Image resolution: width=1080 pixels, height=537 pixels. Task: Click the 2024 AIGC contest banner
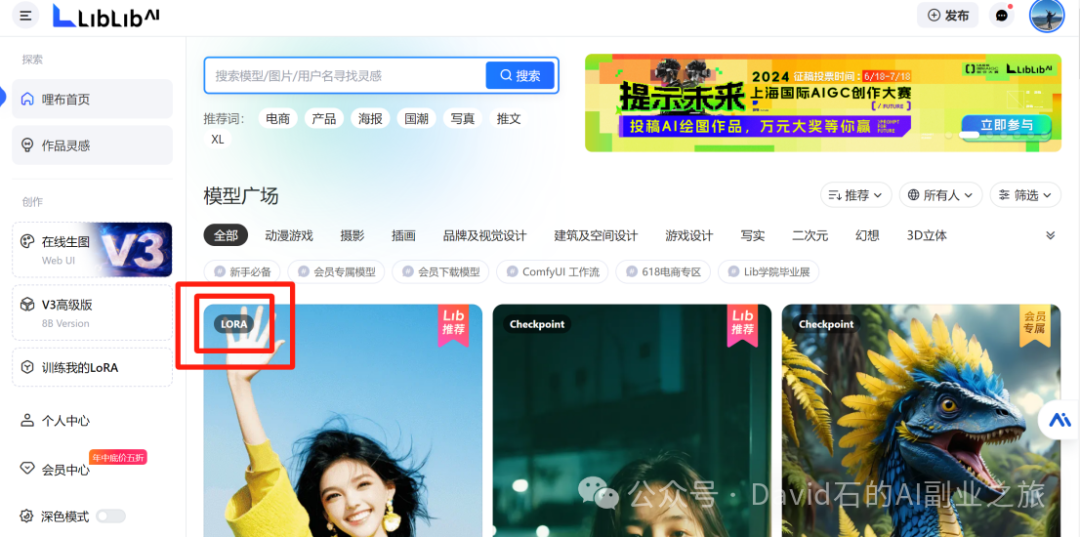coord(823,103)
